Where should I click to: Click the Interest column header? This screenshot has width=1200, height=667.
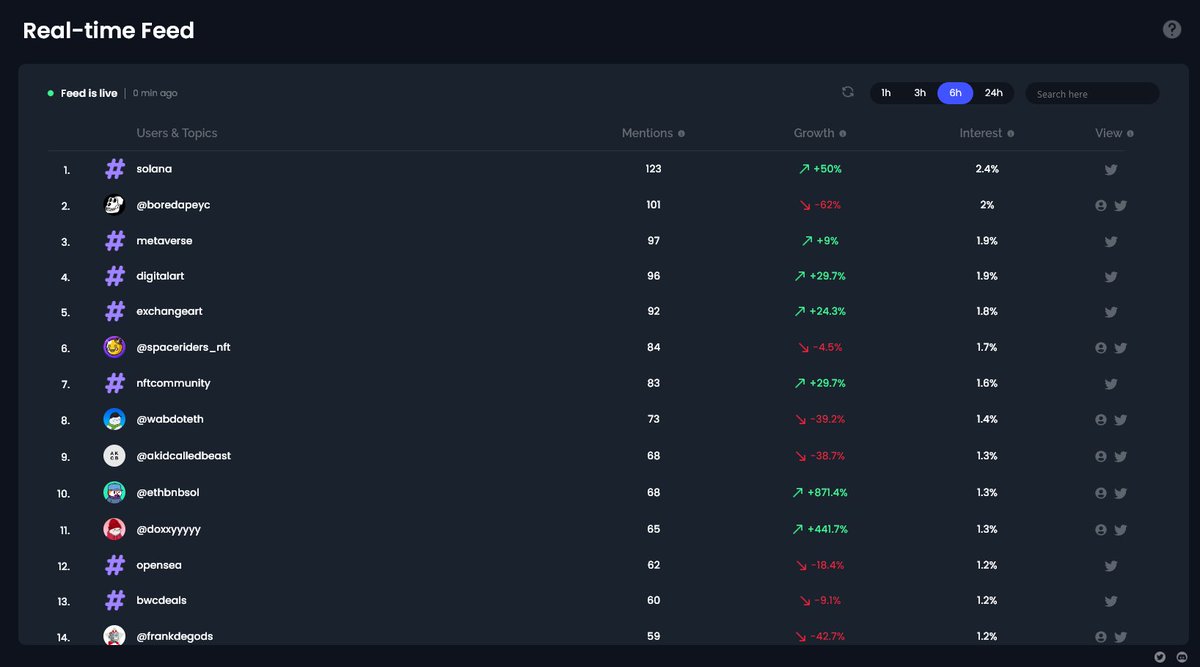[x=980, y=133]
